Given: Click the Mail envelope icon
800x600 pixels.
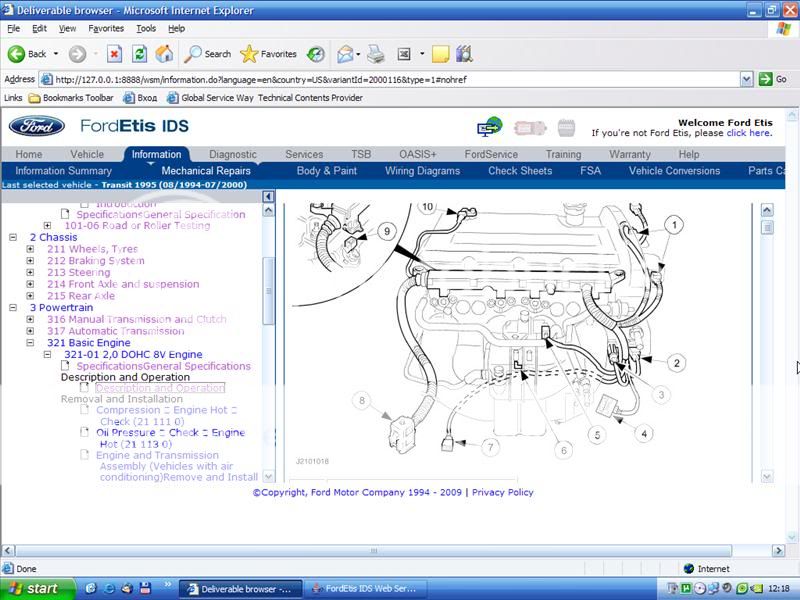Looking at the screenshot, I should (x=345, y=54).
